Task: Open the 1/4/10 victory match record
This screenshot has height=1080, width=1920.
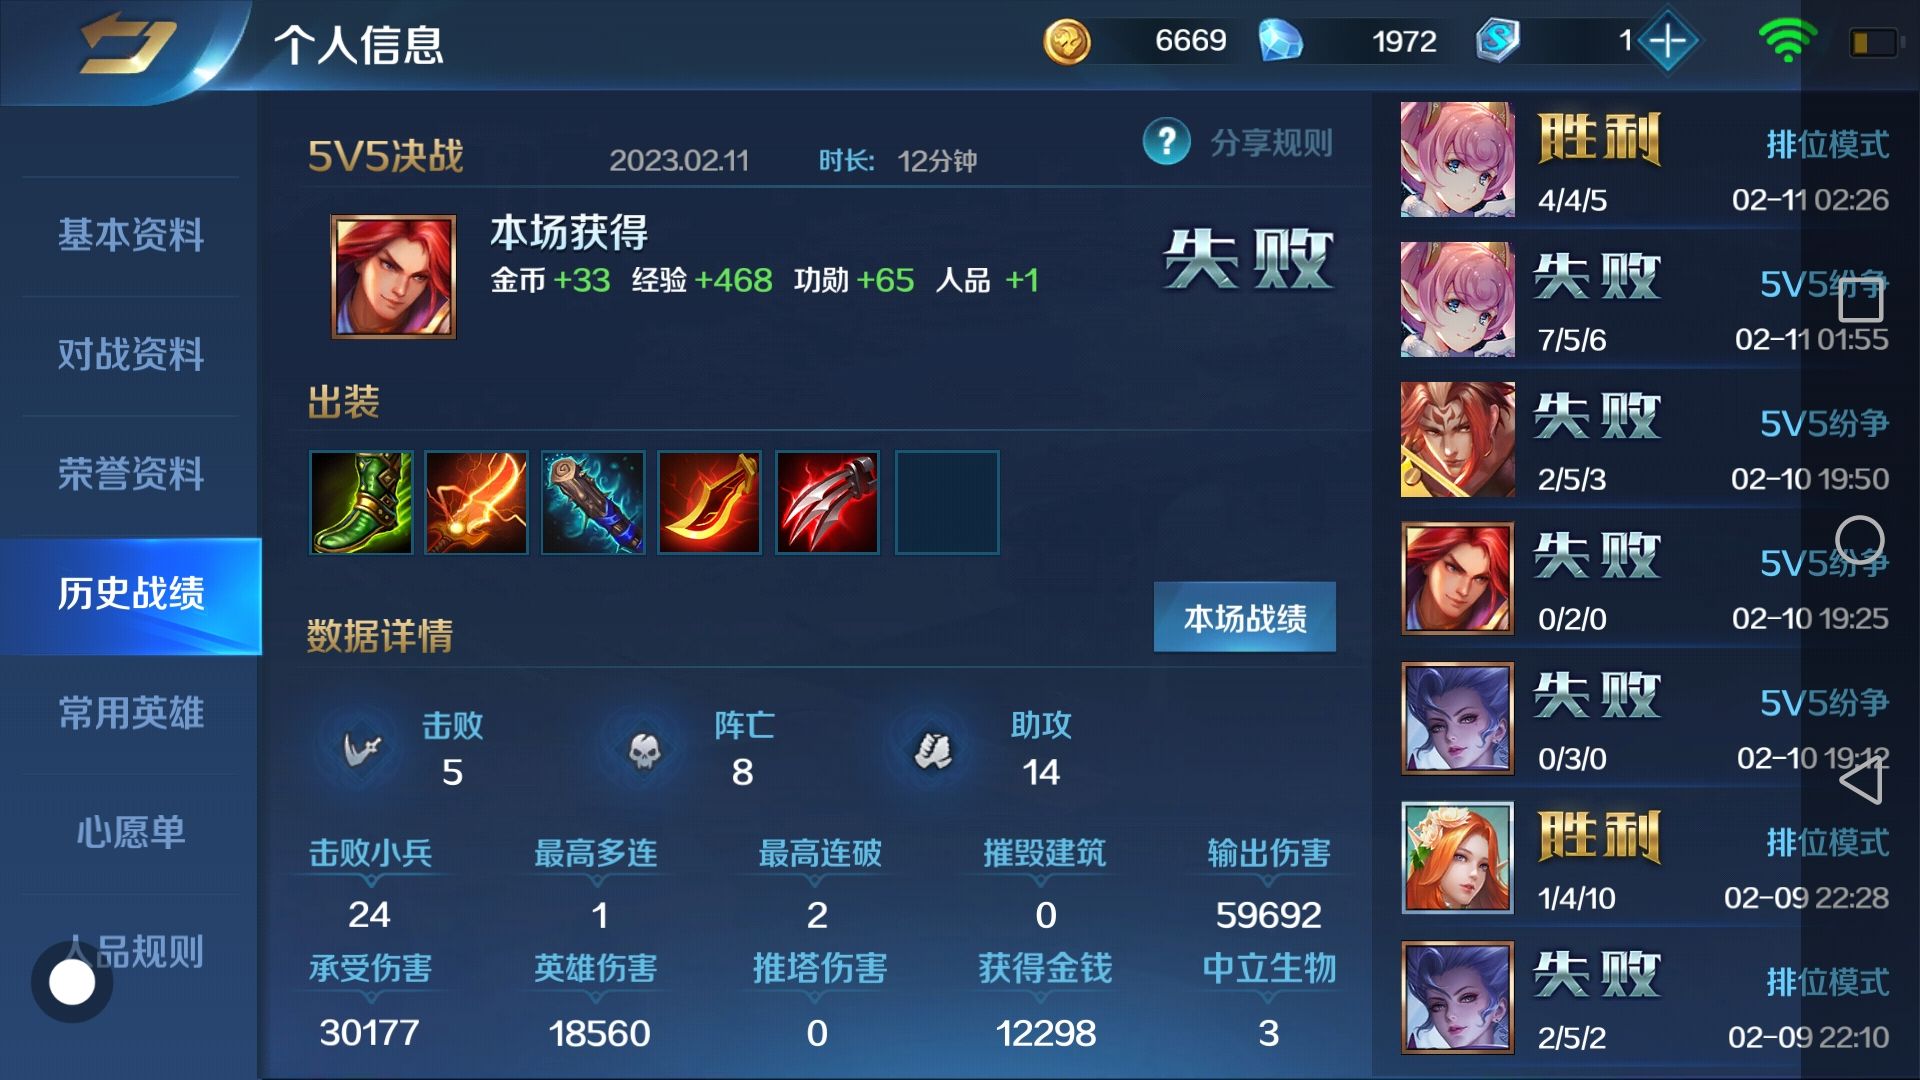Action: [x=1645, y=858]
